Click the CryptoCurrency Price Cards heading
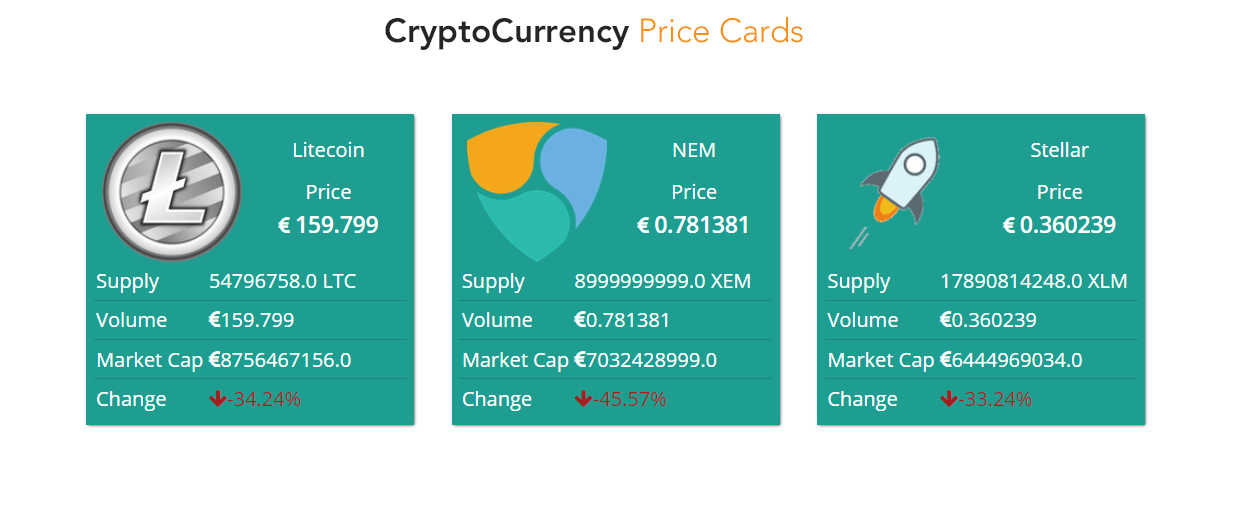Screen dimensions: 1241x518 pos(594,31)
